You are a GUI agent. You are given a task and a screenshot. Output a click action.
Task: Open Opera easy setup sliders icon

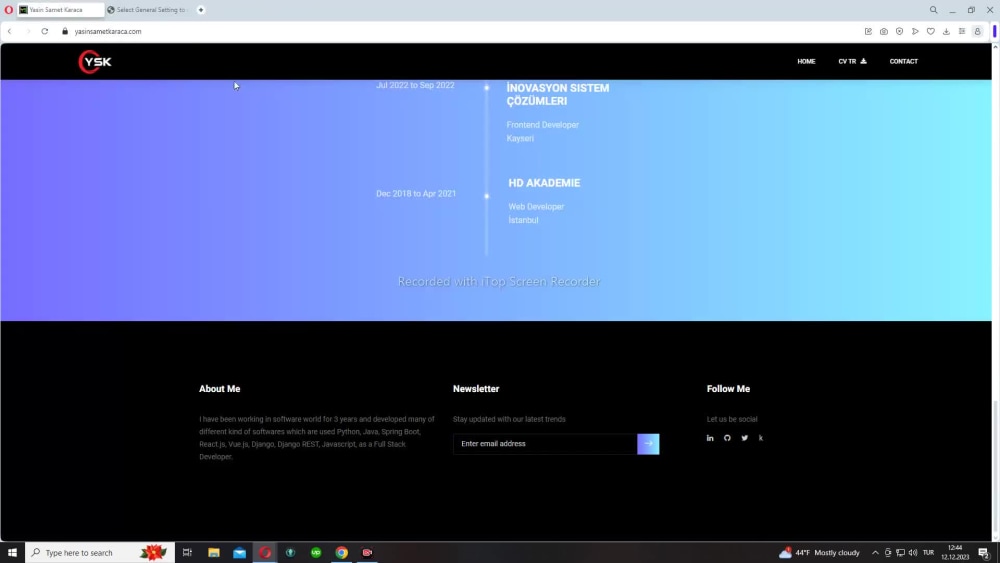962,31
